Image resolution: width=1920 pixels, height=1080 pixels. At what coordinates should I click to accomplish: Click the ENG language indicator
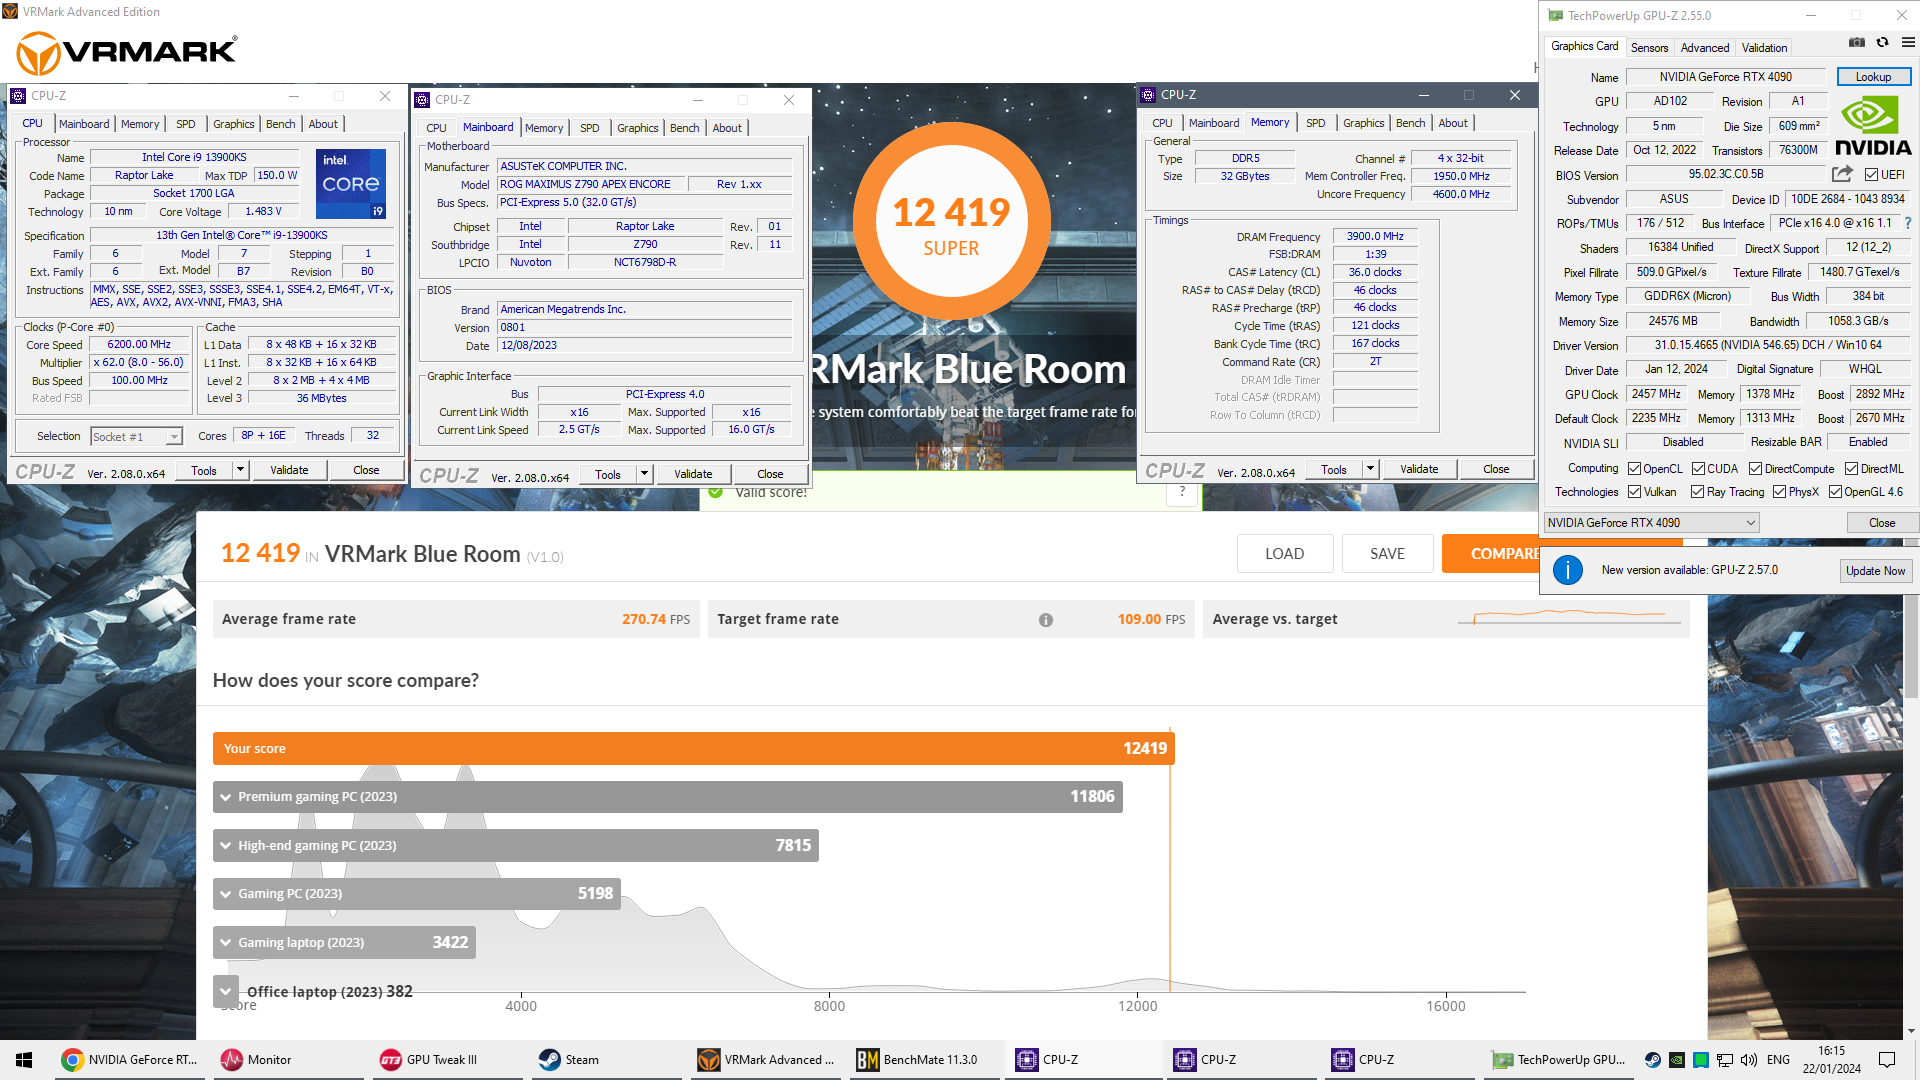coord(1778,1060)
